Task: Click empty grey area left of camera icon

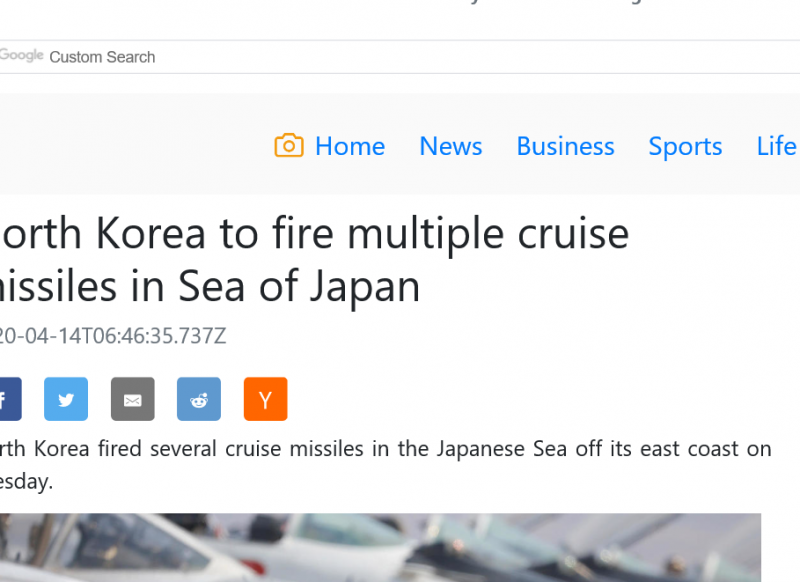Action: click(130, 146)
